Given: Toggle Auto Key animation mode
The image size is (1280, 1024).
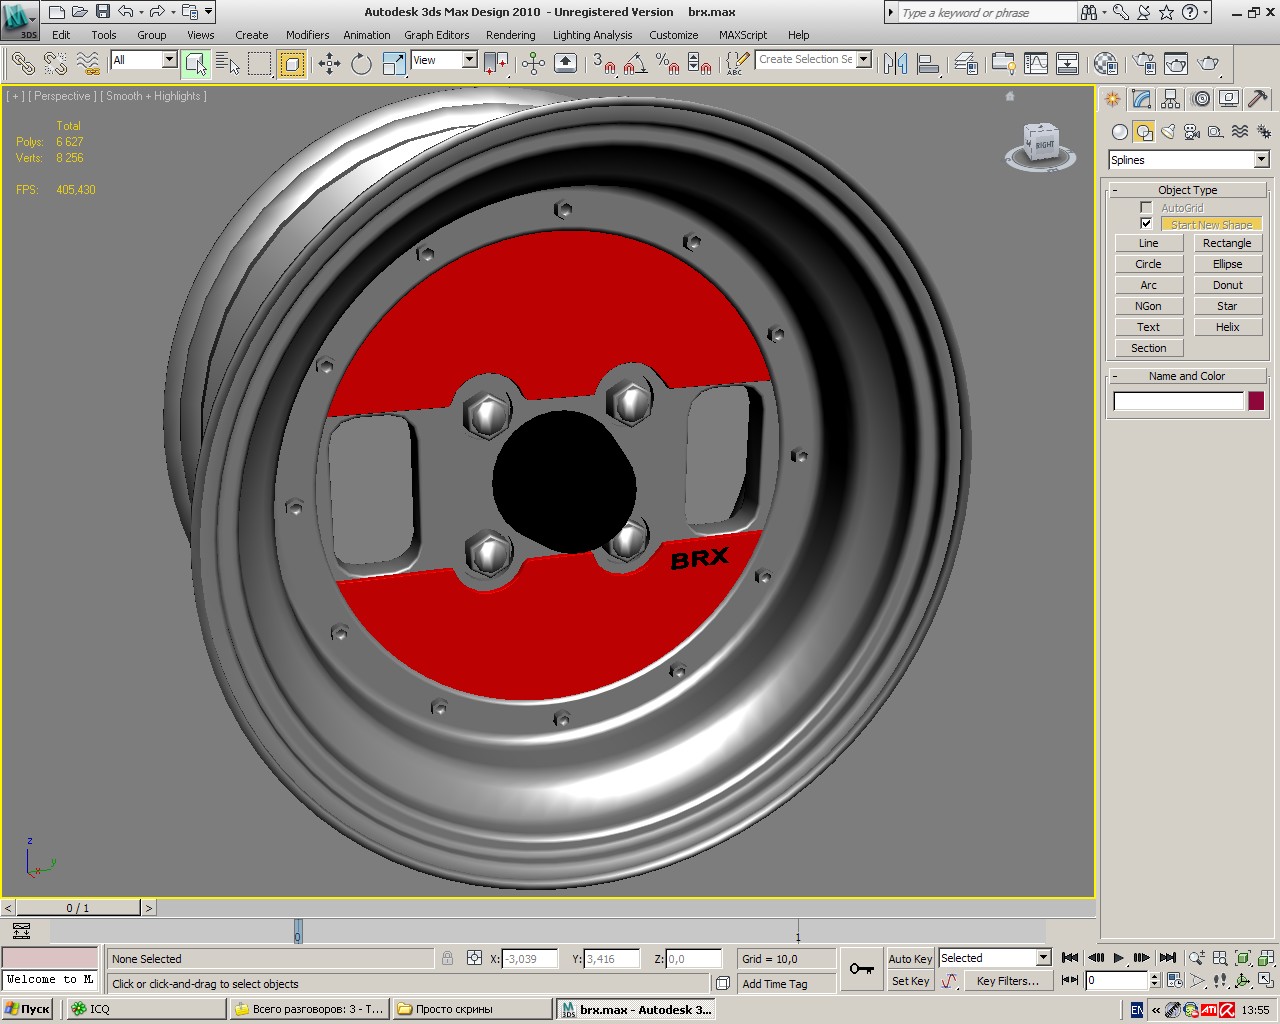Looking at the screenshot, I should (910, 959).
